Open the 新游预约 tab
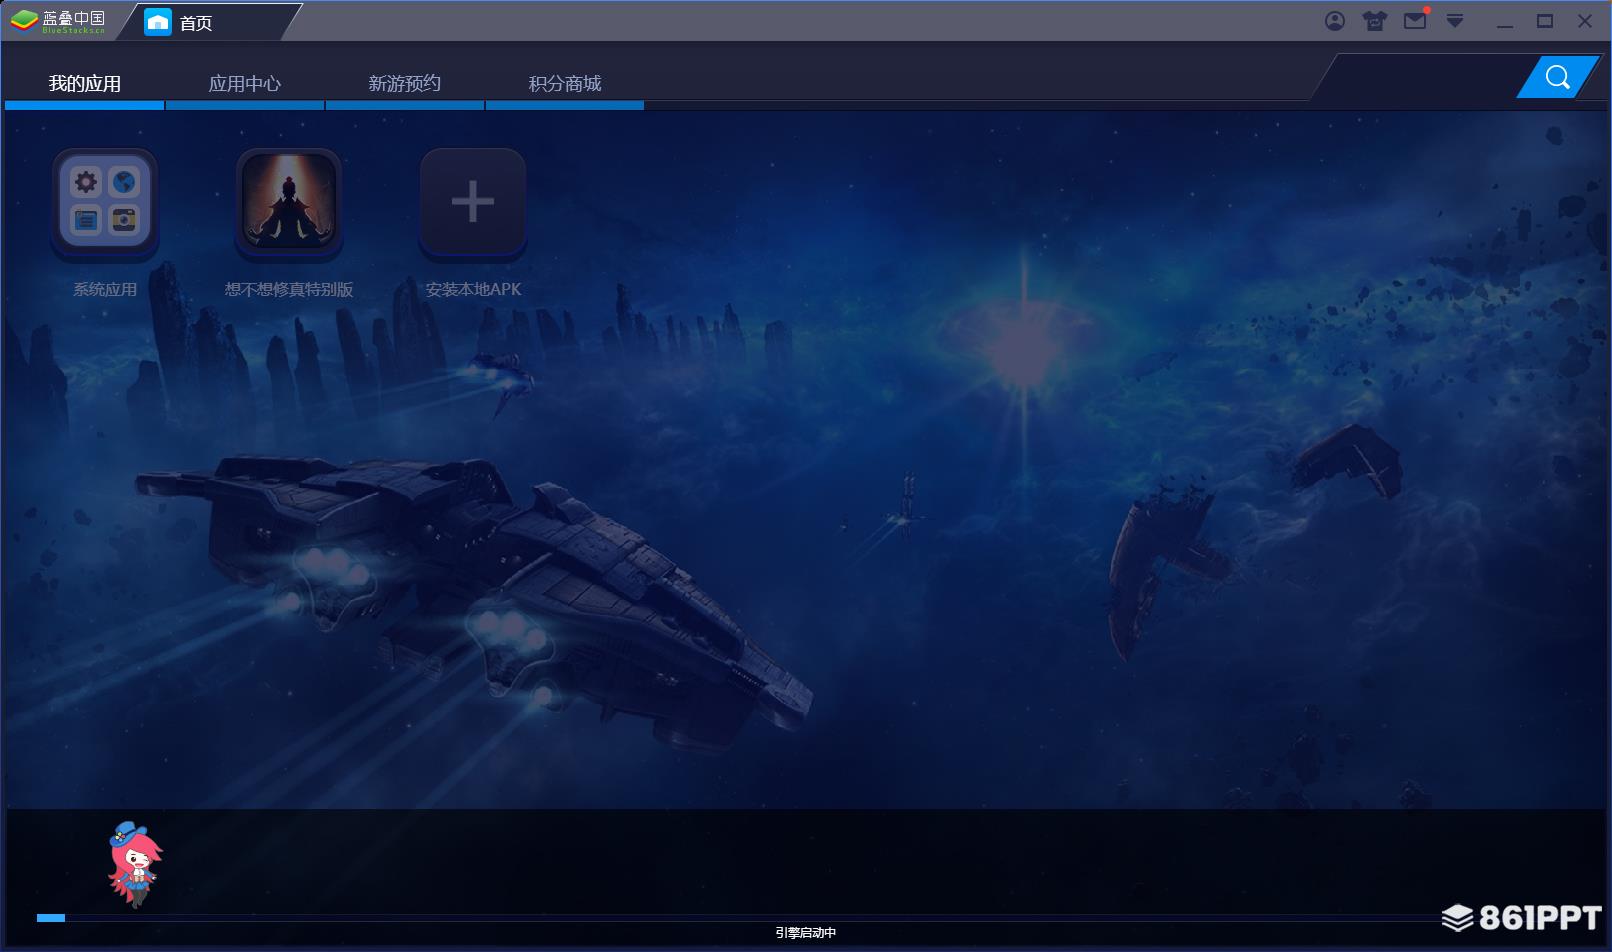Image resolution: width=1612 pixels, height=952 pixels. pos(405,84)
